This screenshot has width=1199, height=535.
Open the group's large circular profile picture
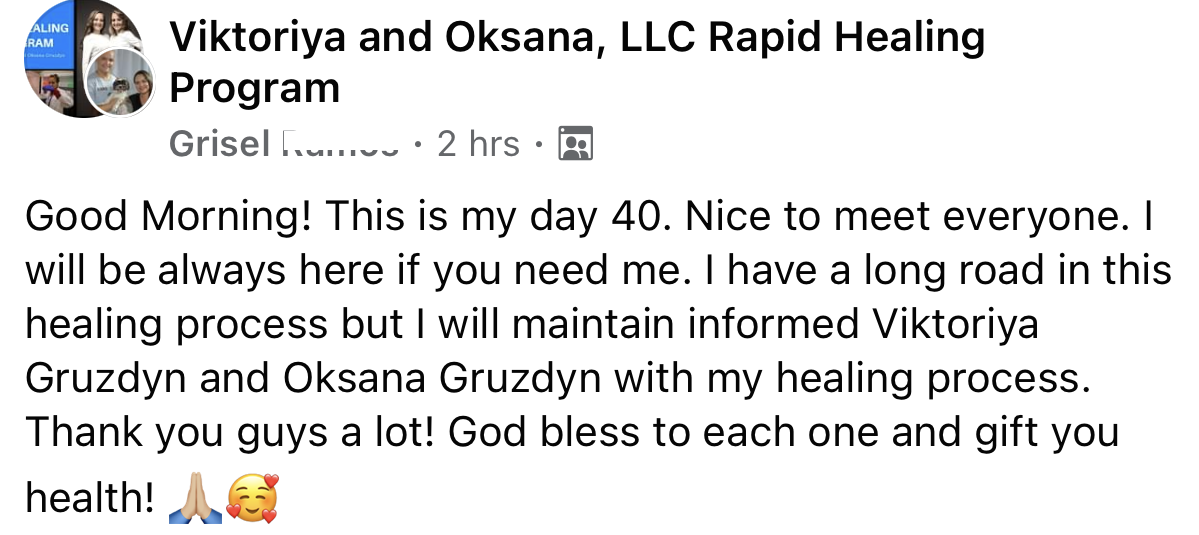(x=83, y=58)
